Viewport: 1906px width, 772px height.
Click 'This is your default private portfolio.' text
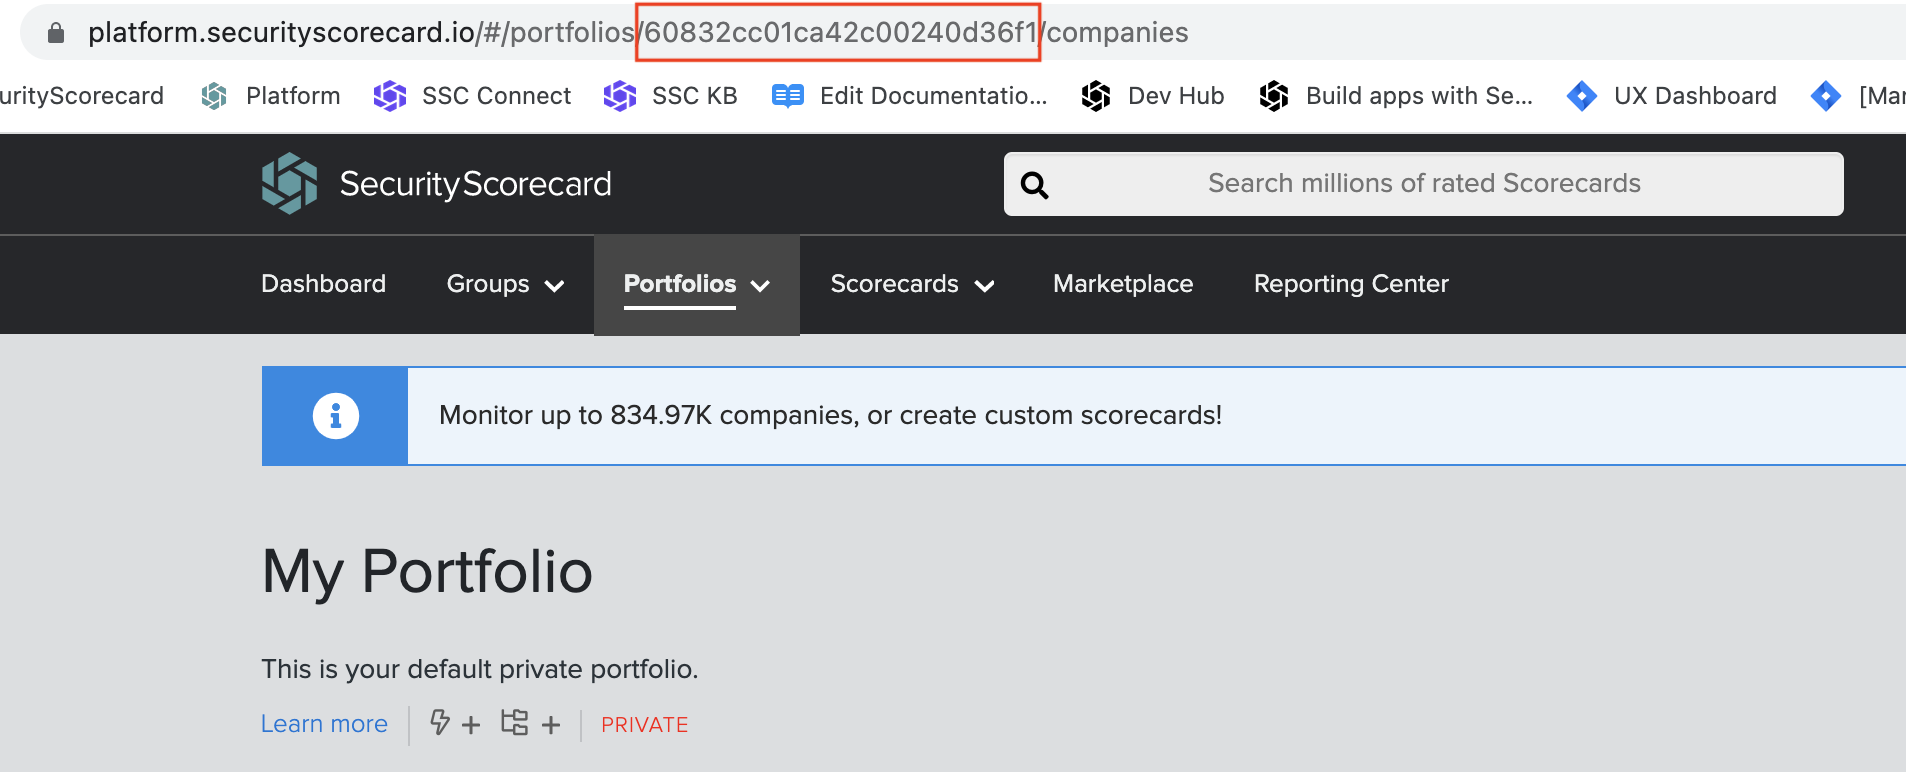coord(480,669)
